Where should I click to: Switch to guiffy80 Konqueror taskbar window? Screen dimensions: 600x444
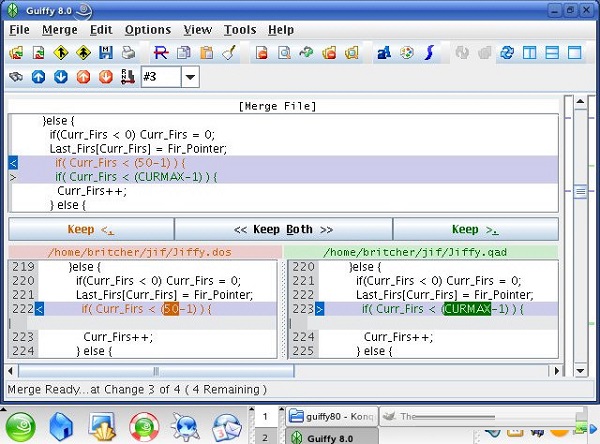tap(332, 416)
